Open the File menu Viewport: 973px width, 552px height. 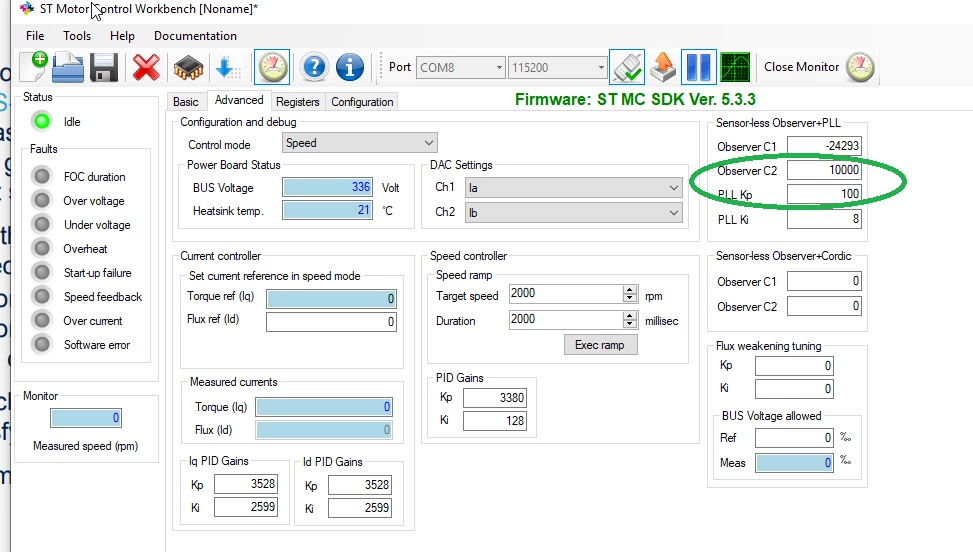(x=35, y=35)
